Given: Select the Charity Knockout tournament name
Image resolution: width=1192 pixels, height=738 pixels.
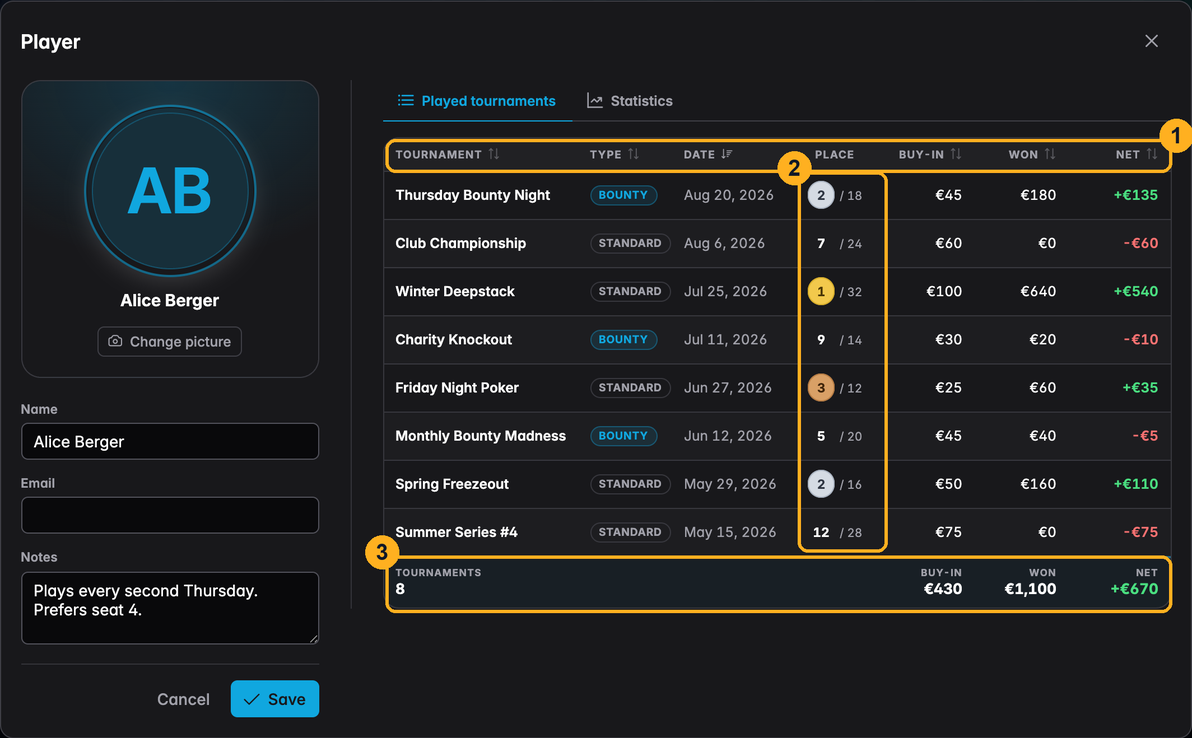Looking at the screenshot, I should 453,340.
